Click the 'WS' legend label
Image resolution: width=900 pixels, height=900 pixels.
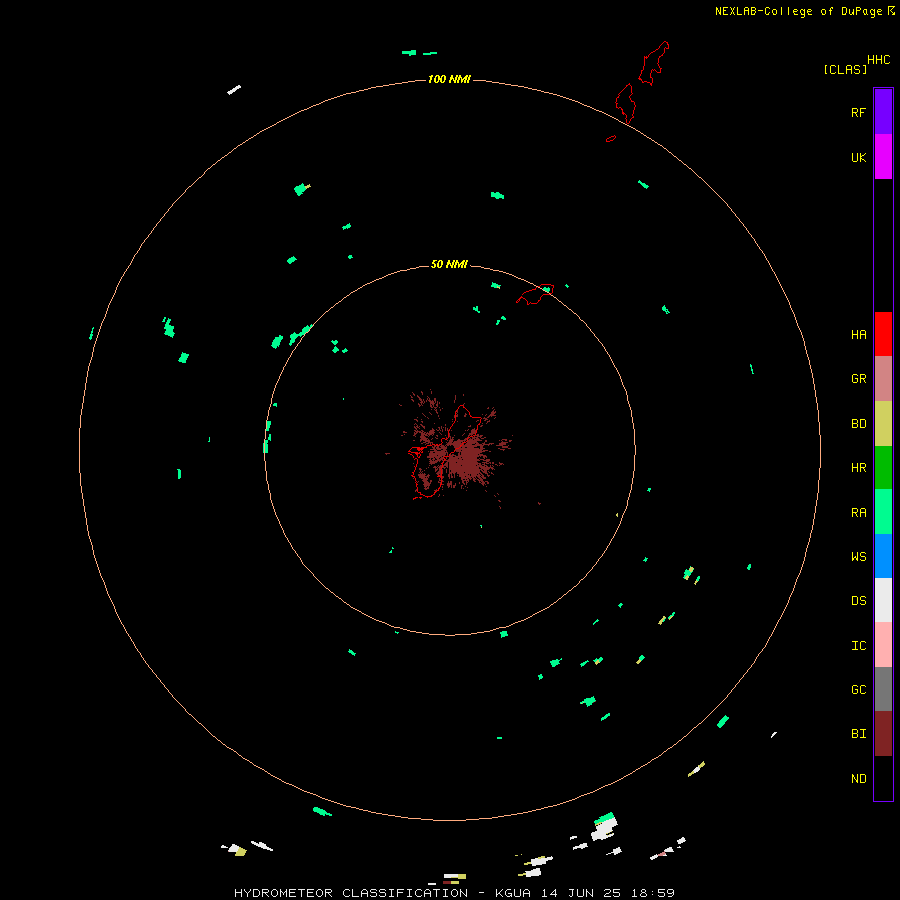858,557
